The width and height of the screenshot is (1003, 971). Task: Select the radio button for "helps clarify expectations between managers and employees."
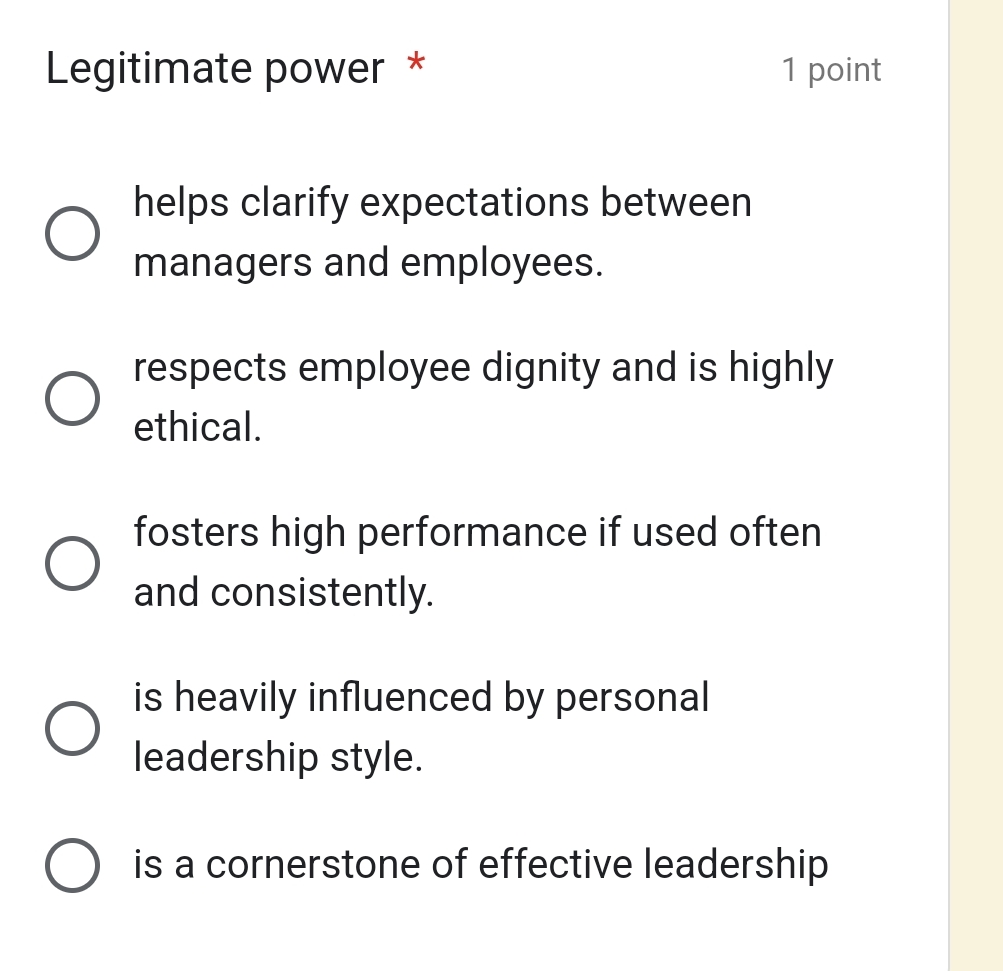pos(71,232)
